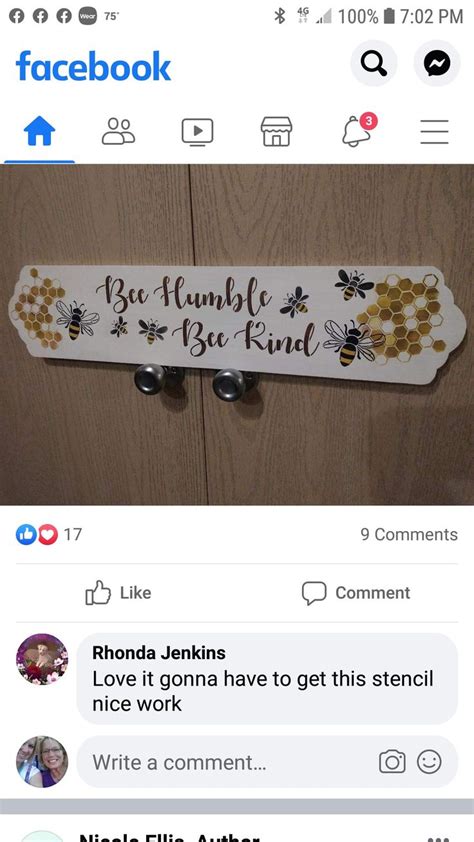This screenshot has height=842, width=474.
Task: Open the hamburger menu
Action: click(434, 132)
